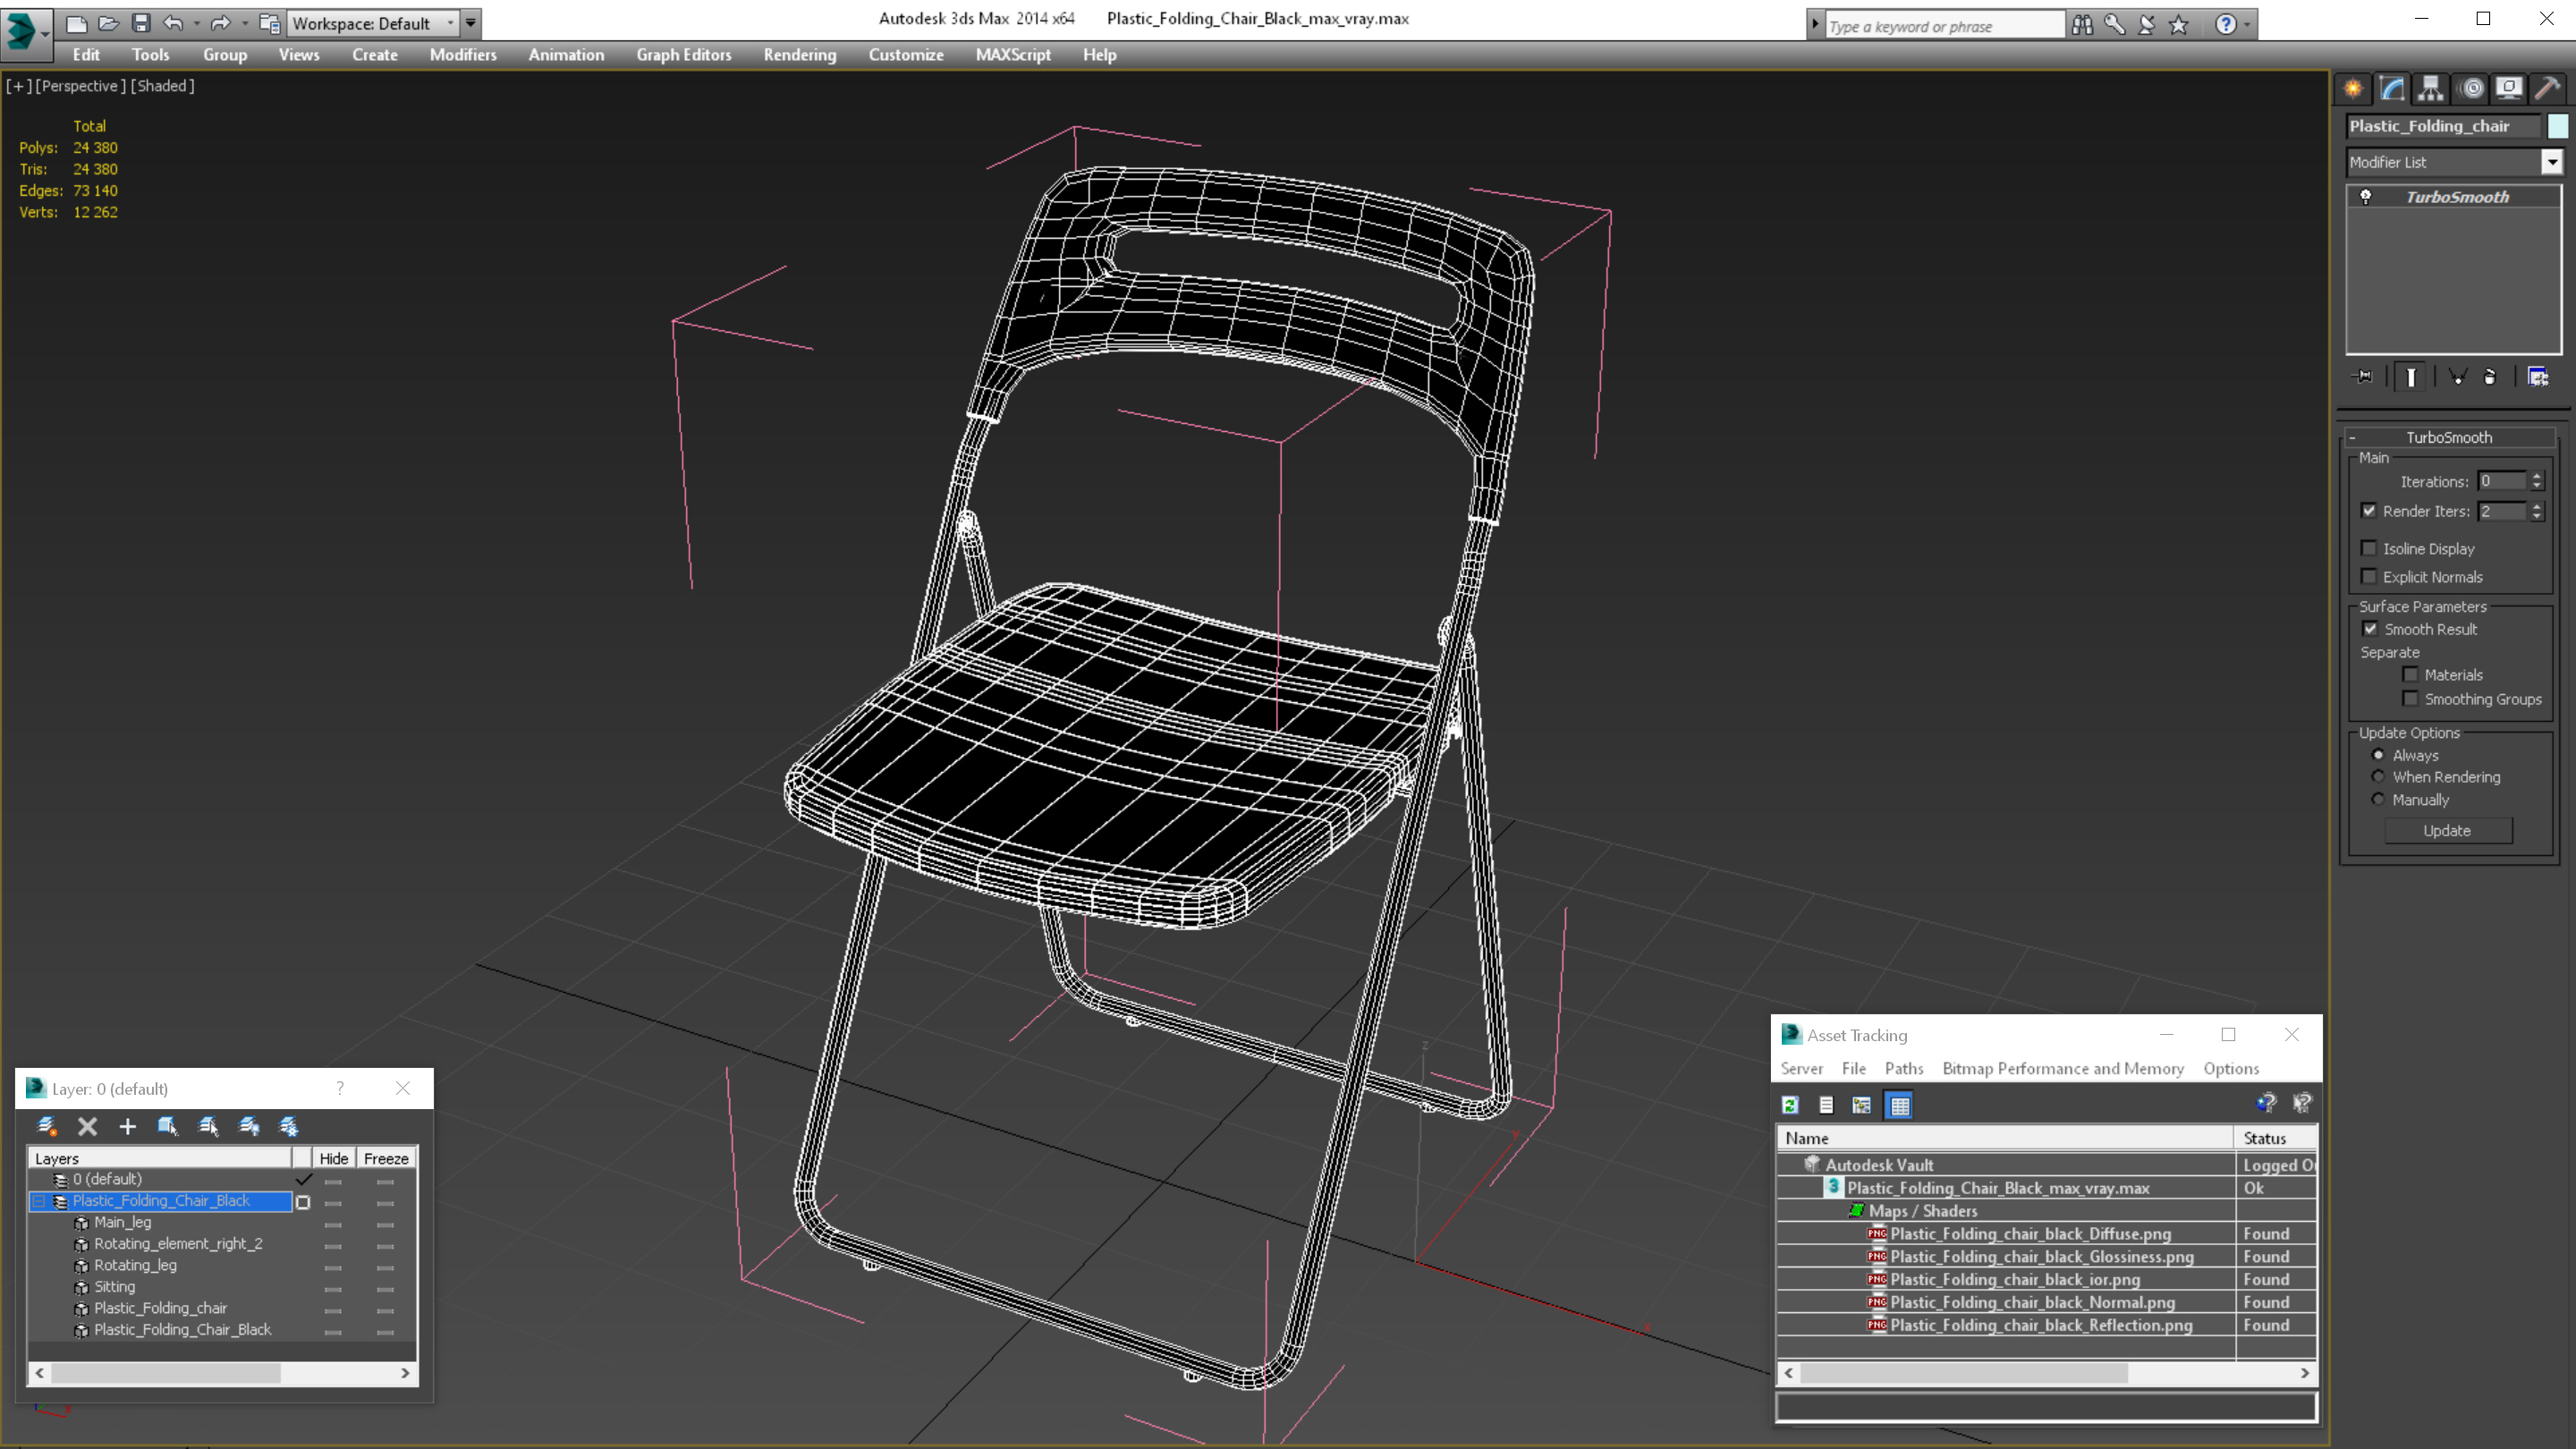Click Status column header in Asset Tracking

point(2275,1138)
